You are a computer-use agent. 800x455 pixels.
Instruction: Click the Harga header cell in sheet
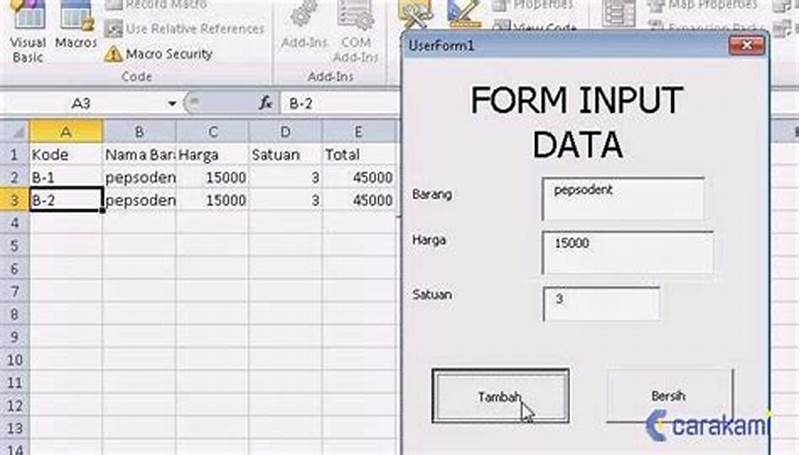click(x=213, y=154)
